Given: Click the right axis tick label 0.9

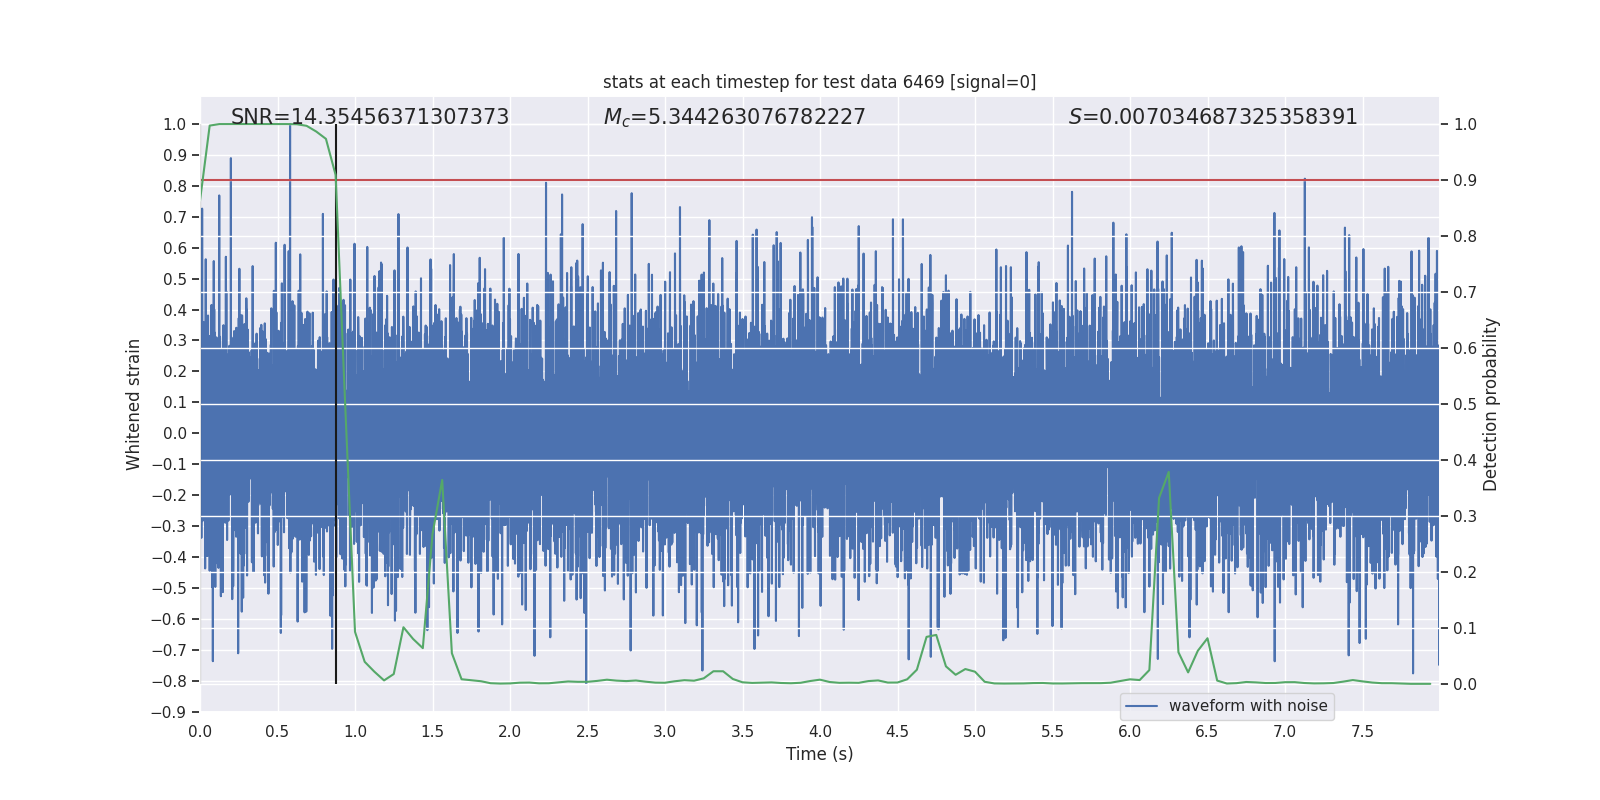Looking at the screenshot, I should (1465, 180).
